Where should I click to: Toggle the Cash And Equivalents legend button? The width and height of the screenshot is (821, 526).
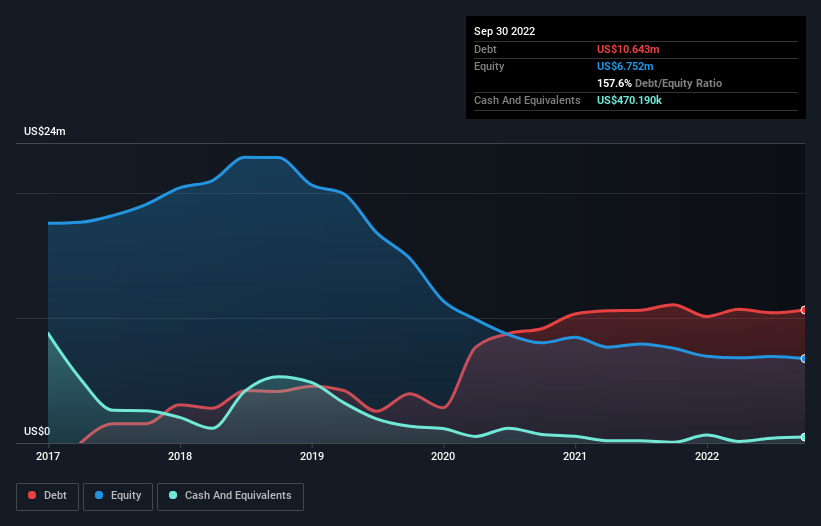coord(230,496)
